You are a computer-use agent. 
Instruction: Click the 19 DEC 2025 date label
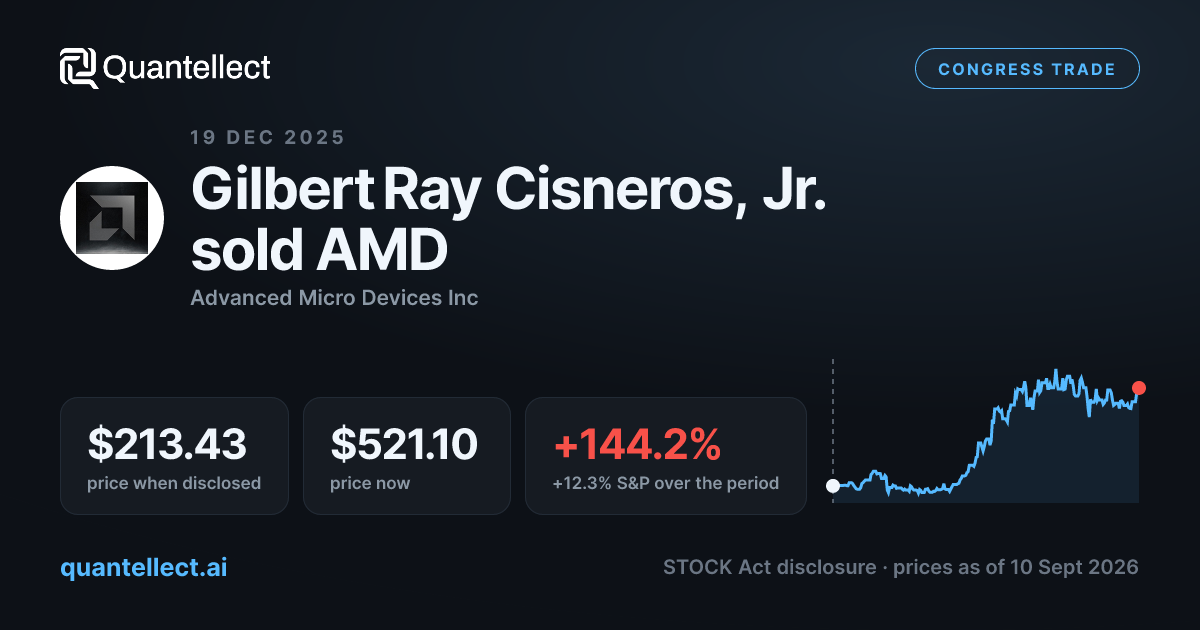(x=267, y=138)
